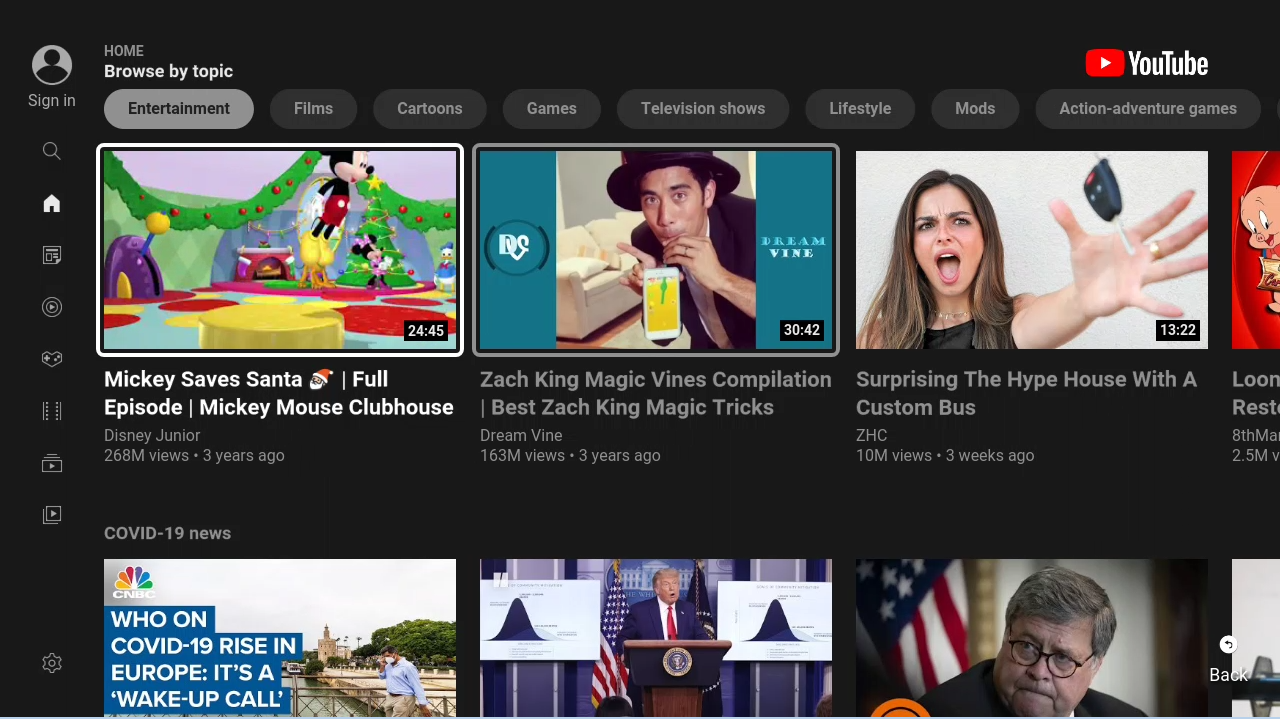Click the circled play icon in sidebar
The width and height of the screenshot is (1280, 719).
[x=52, y=307]
